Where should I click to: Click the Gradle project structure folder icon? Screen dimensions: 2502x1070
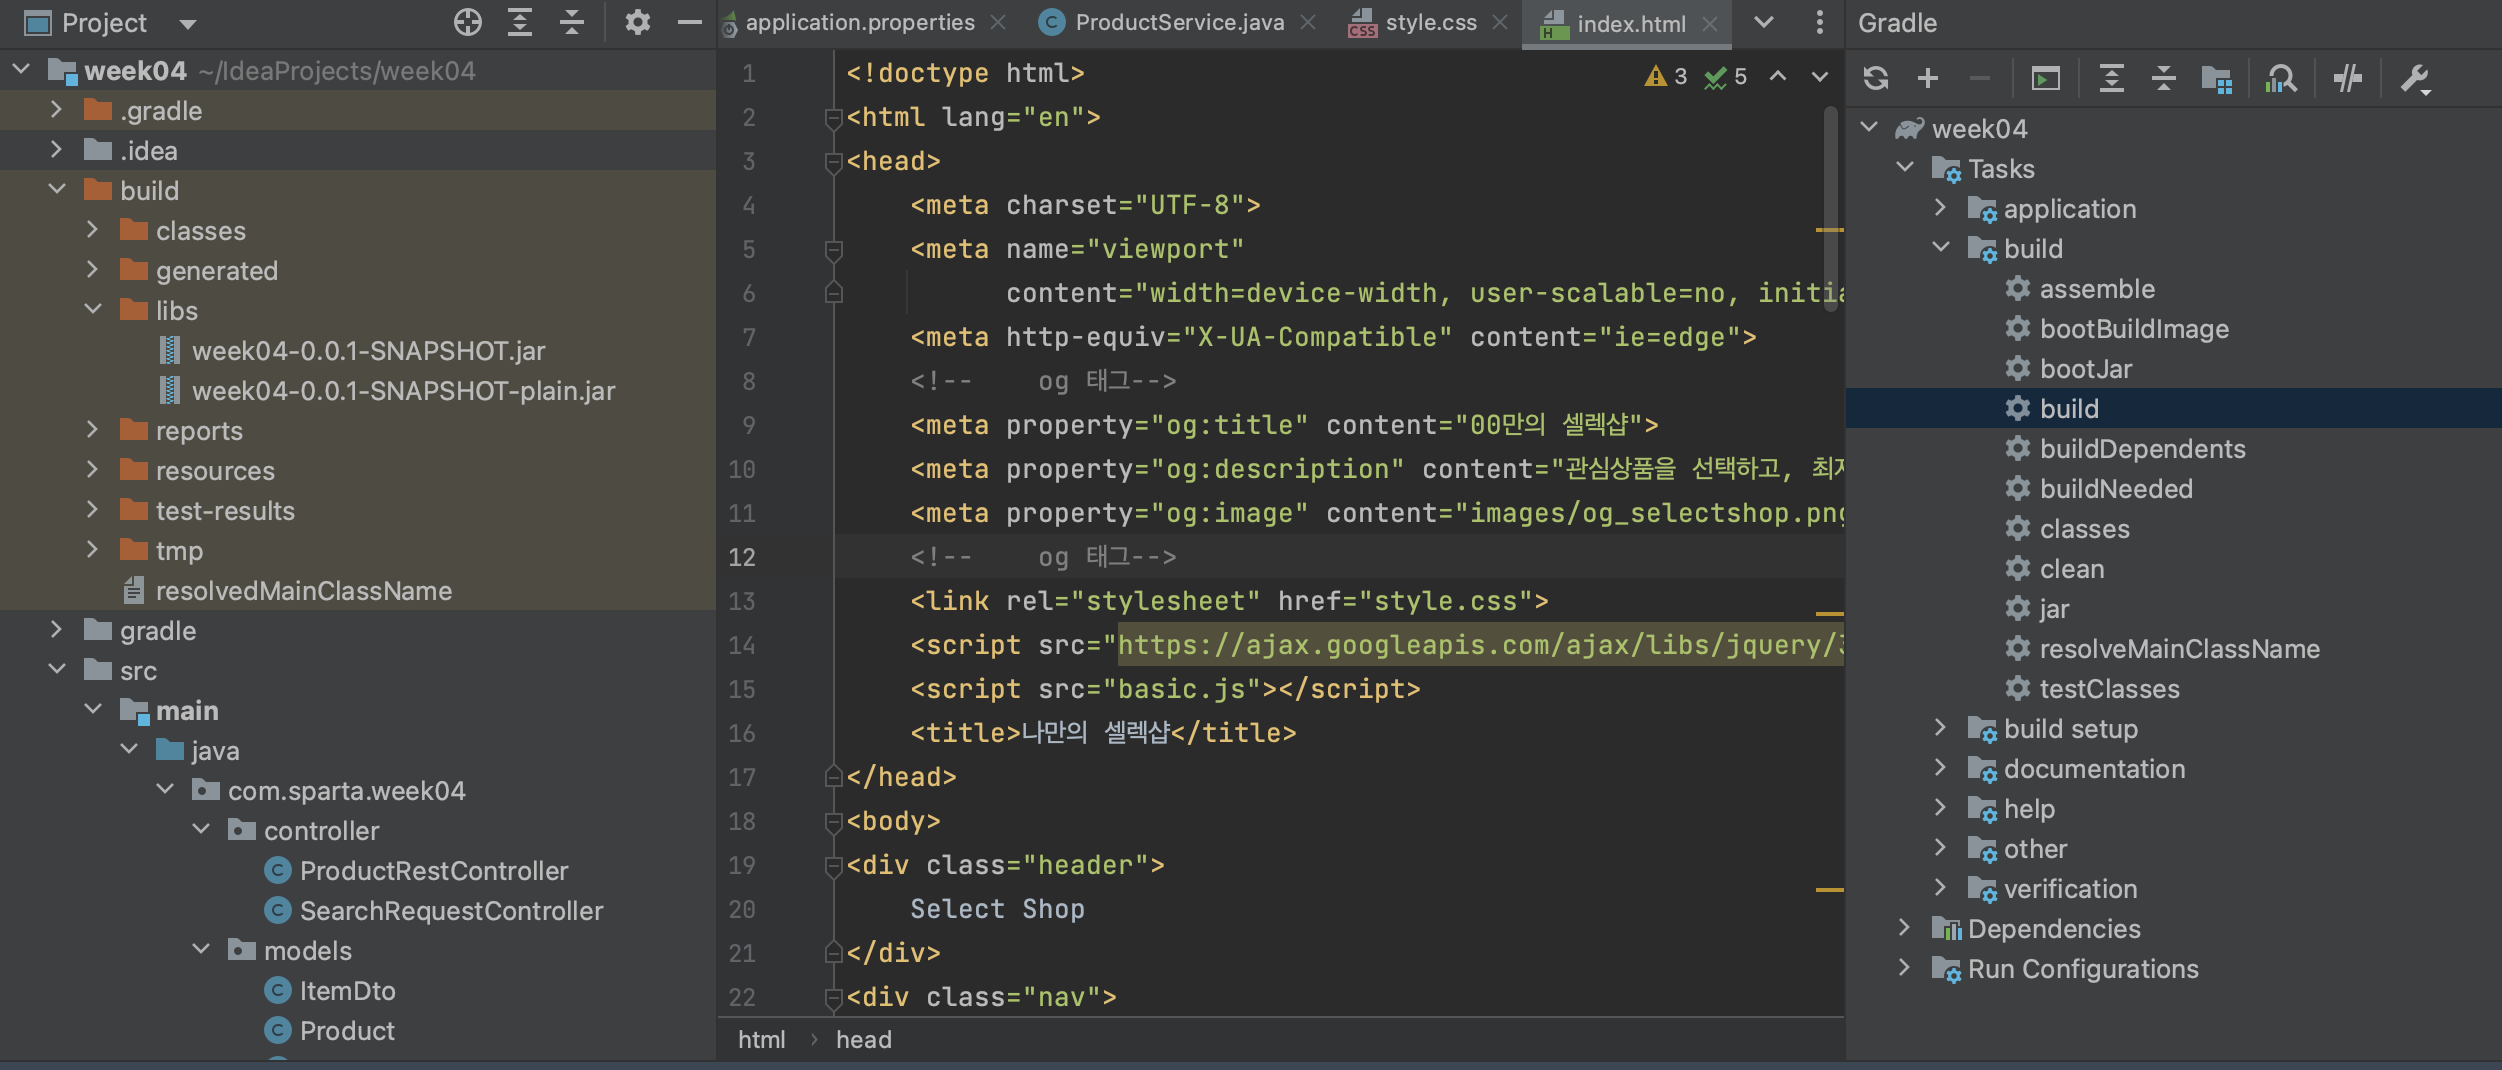[x=2217, y=78]
